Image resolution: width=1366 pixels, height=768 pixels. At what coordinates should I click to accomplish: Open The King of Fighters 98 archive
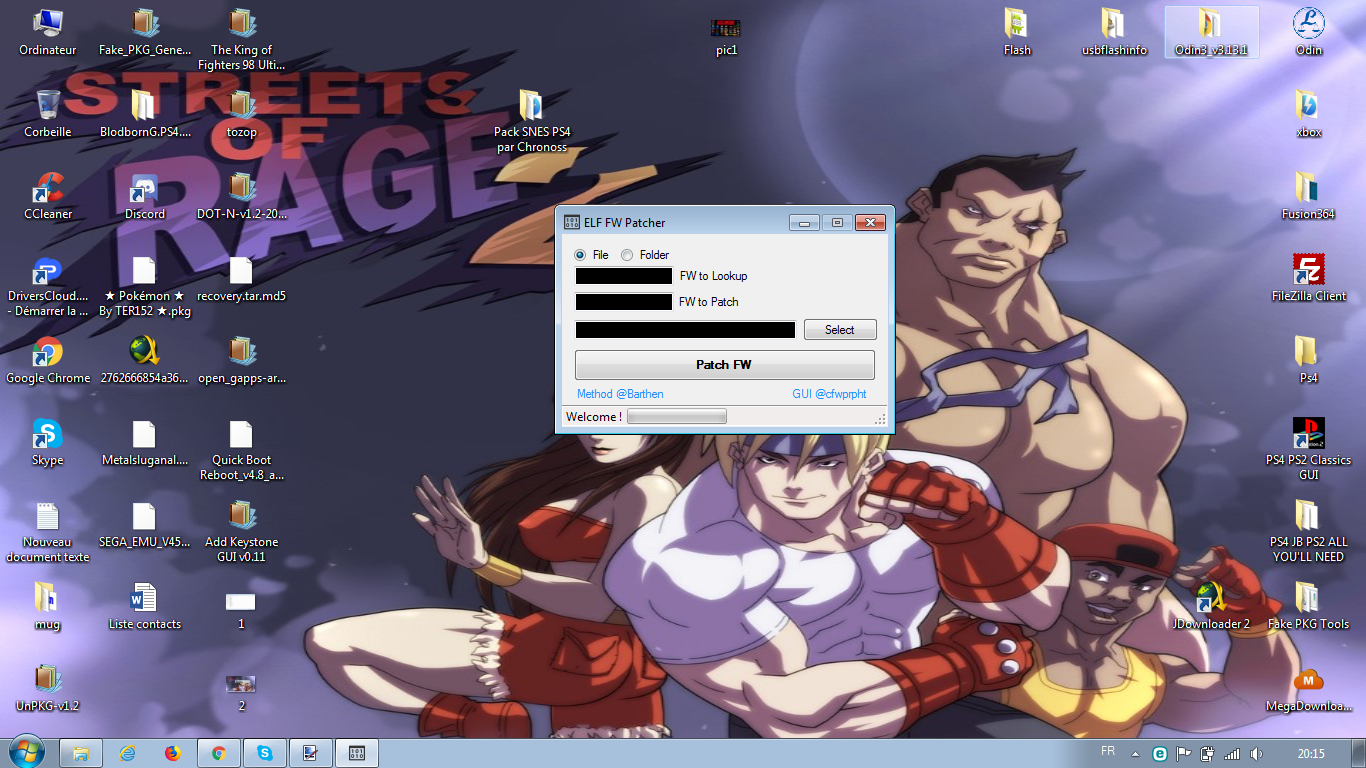pos(241,41)
